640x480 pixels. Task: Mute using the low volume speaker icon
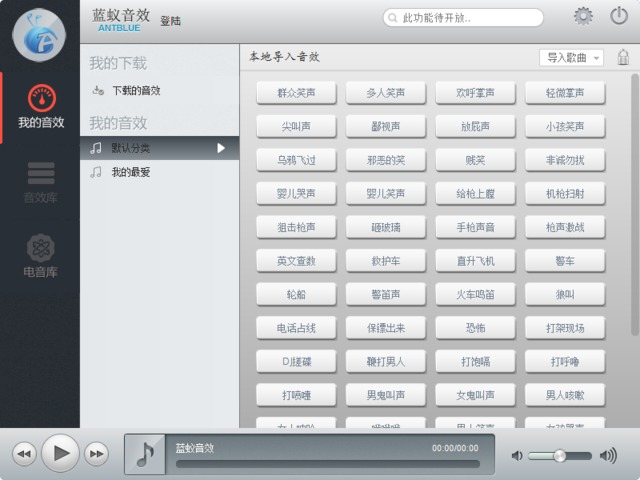pos(517,456)
